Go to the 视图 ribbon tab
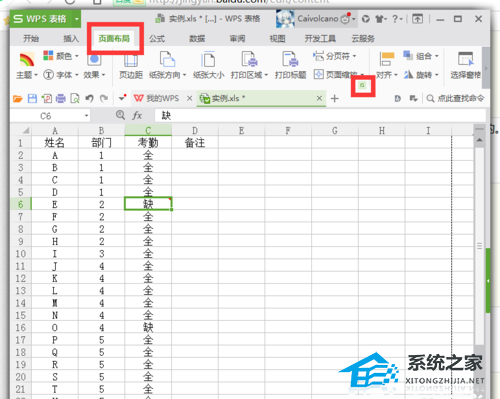Screen dimensions: 500x399 coord(277,39)
